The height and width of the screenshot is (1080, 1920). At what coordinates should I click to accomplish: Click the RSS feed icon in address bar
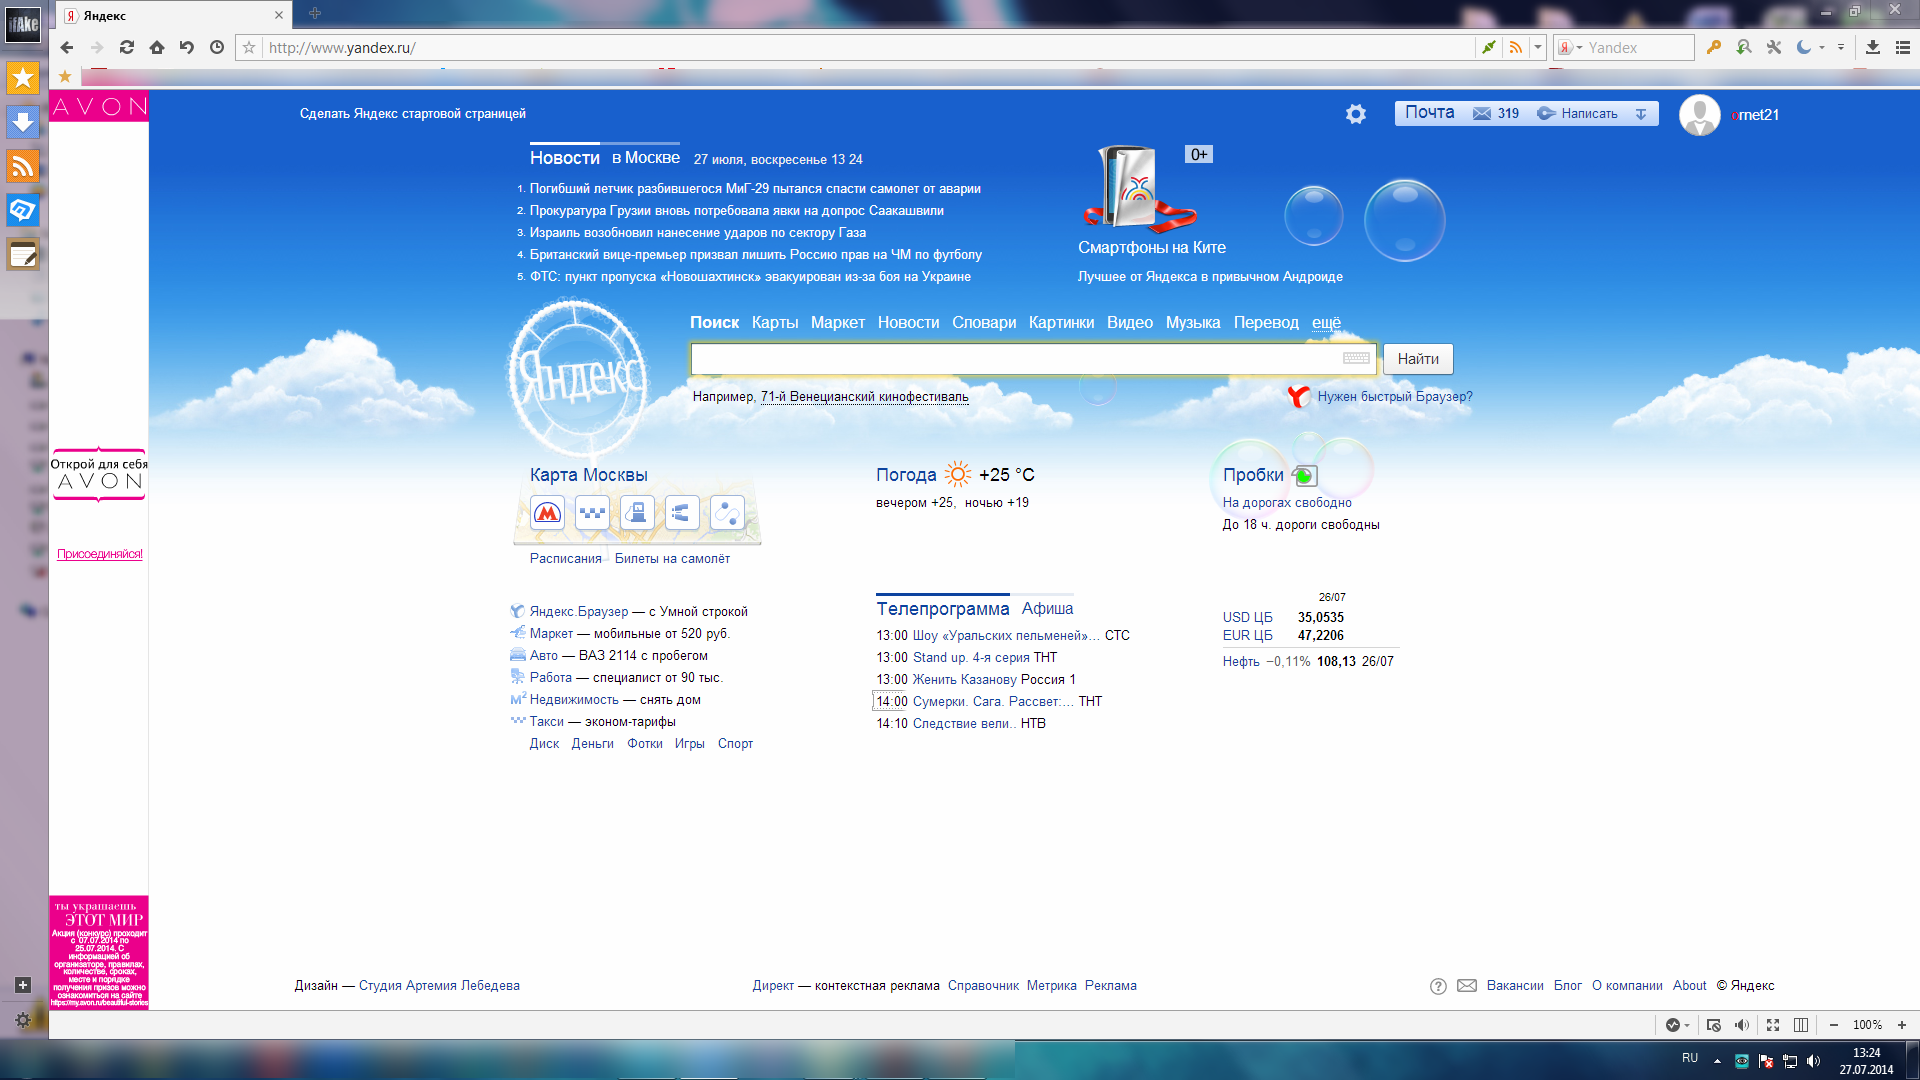coord(1516,47)
